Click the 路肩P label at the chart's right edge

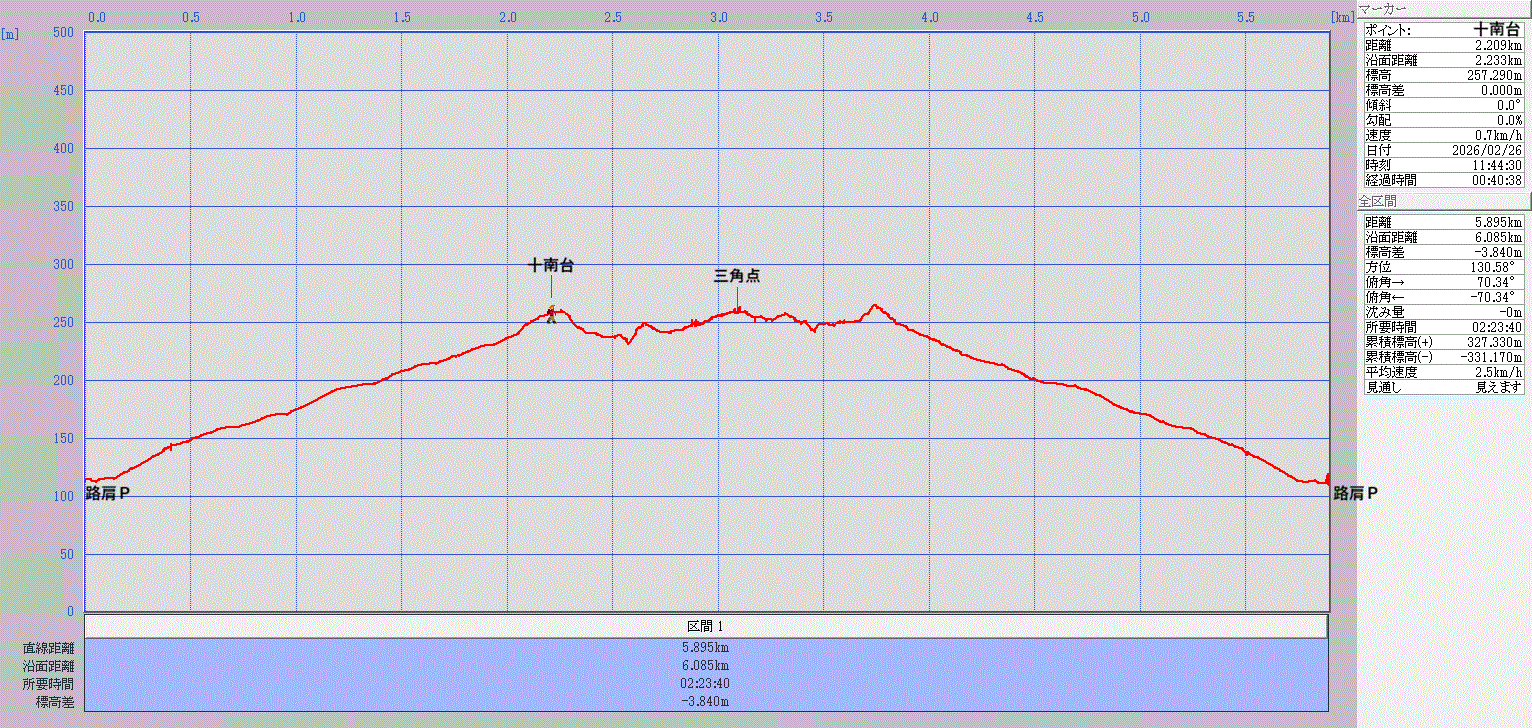pos(1355,493)
